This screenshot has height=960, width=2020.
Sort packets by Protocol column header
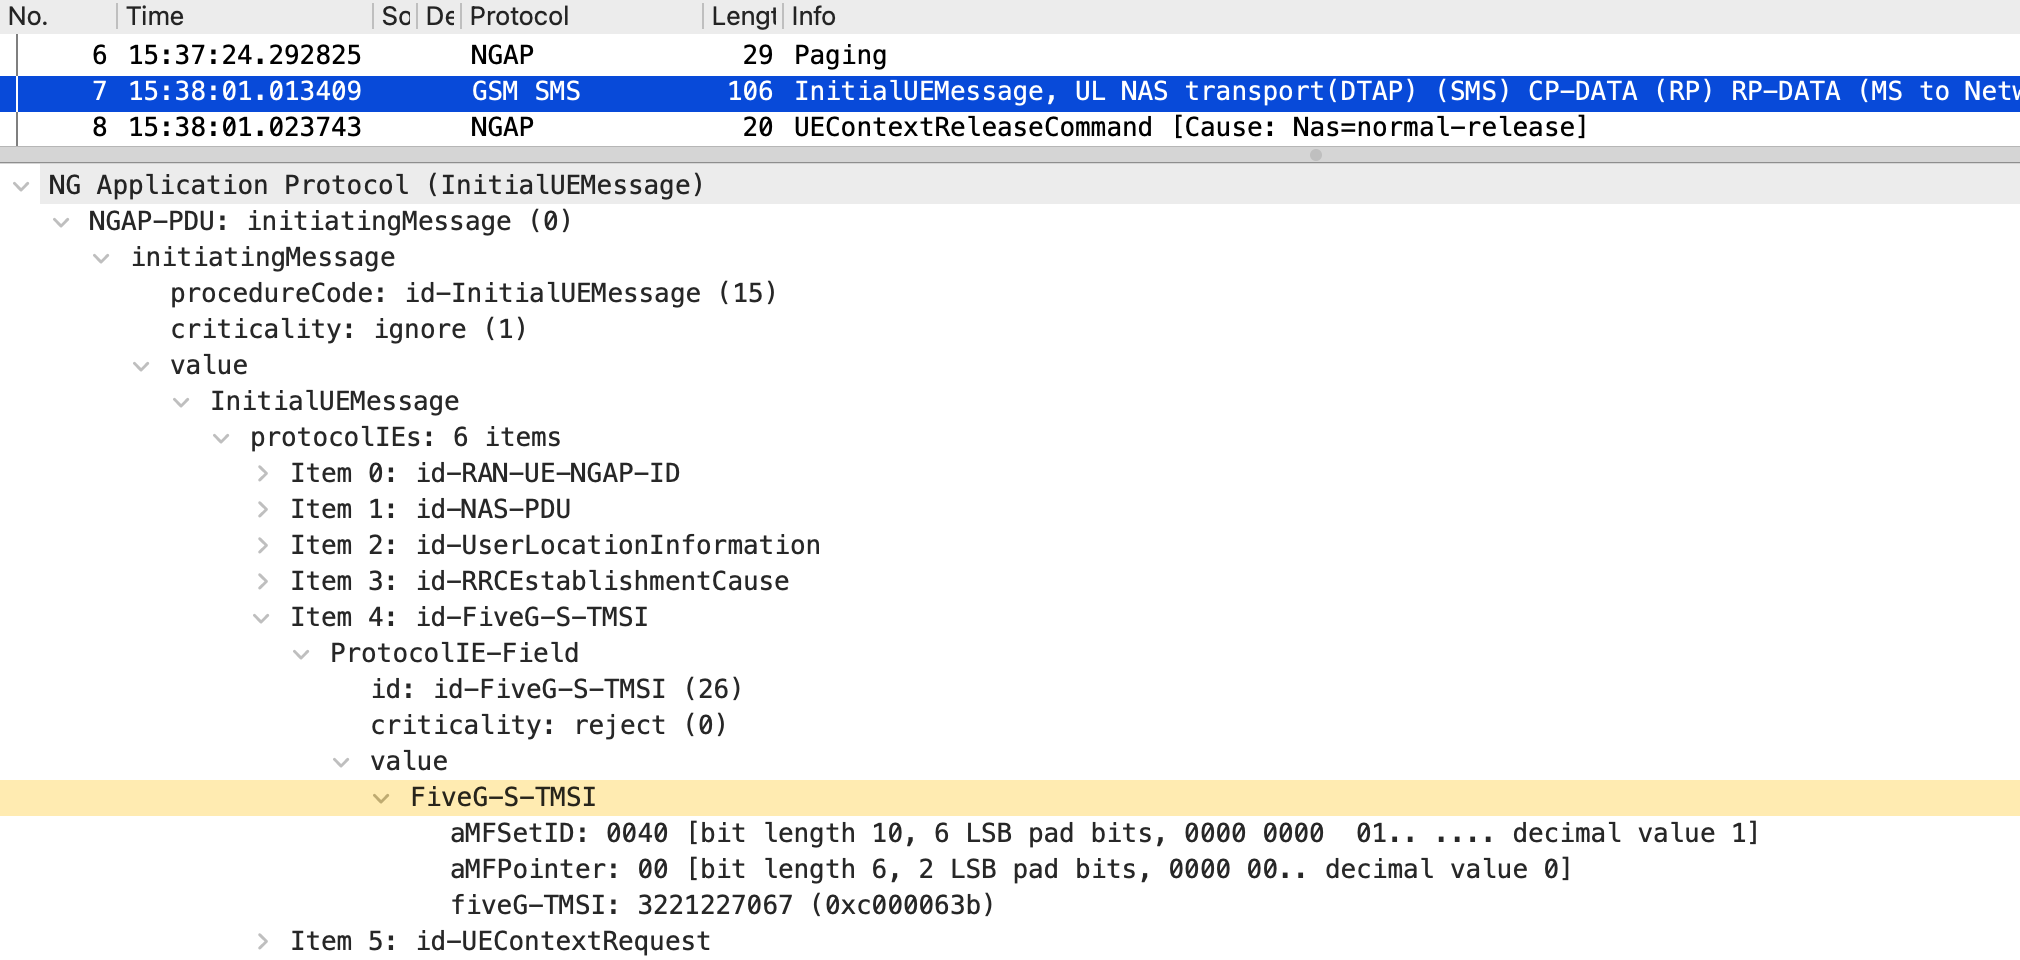pyautogui.click(x=518, y=16)
